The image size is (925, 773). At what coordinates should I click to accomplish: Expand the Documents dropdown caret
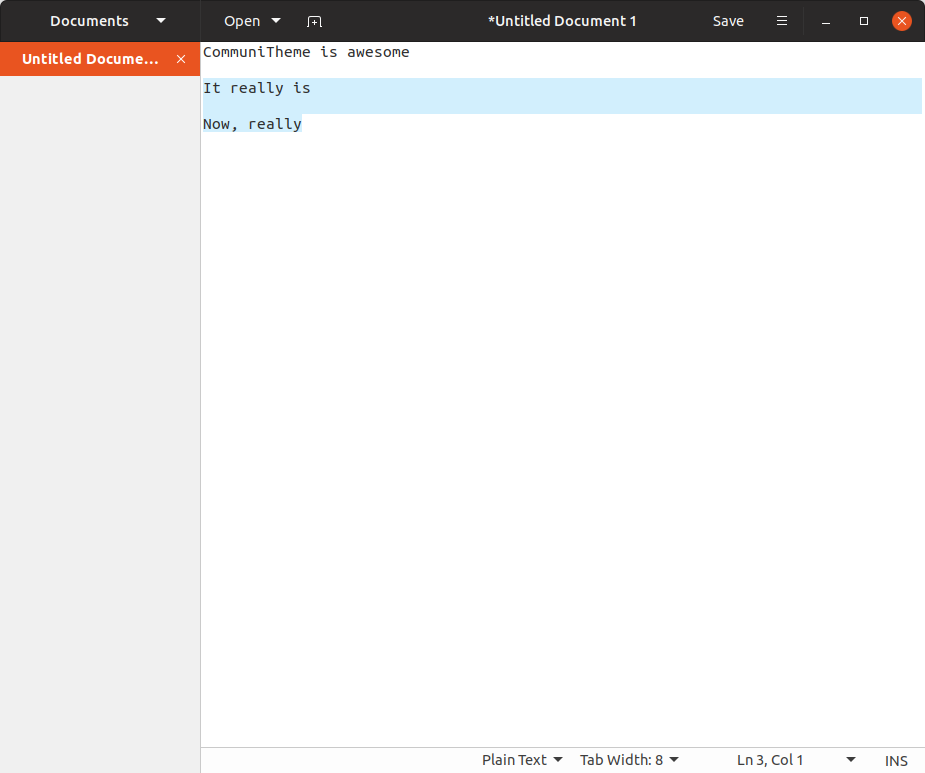pos(160,20)
